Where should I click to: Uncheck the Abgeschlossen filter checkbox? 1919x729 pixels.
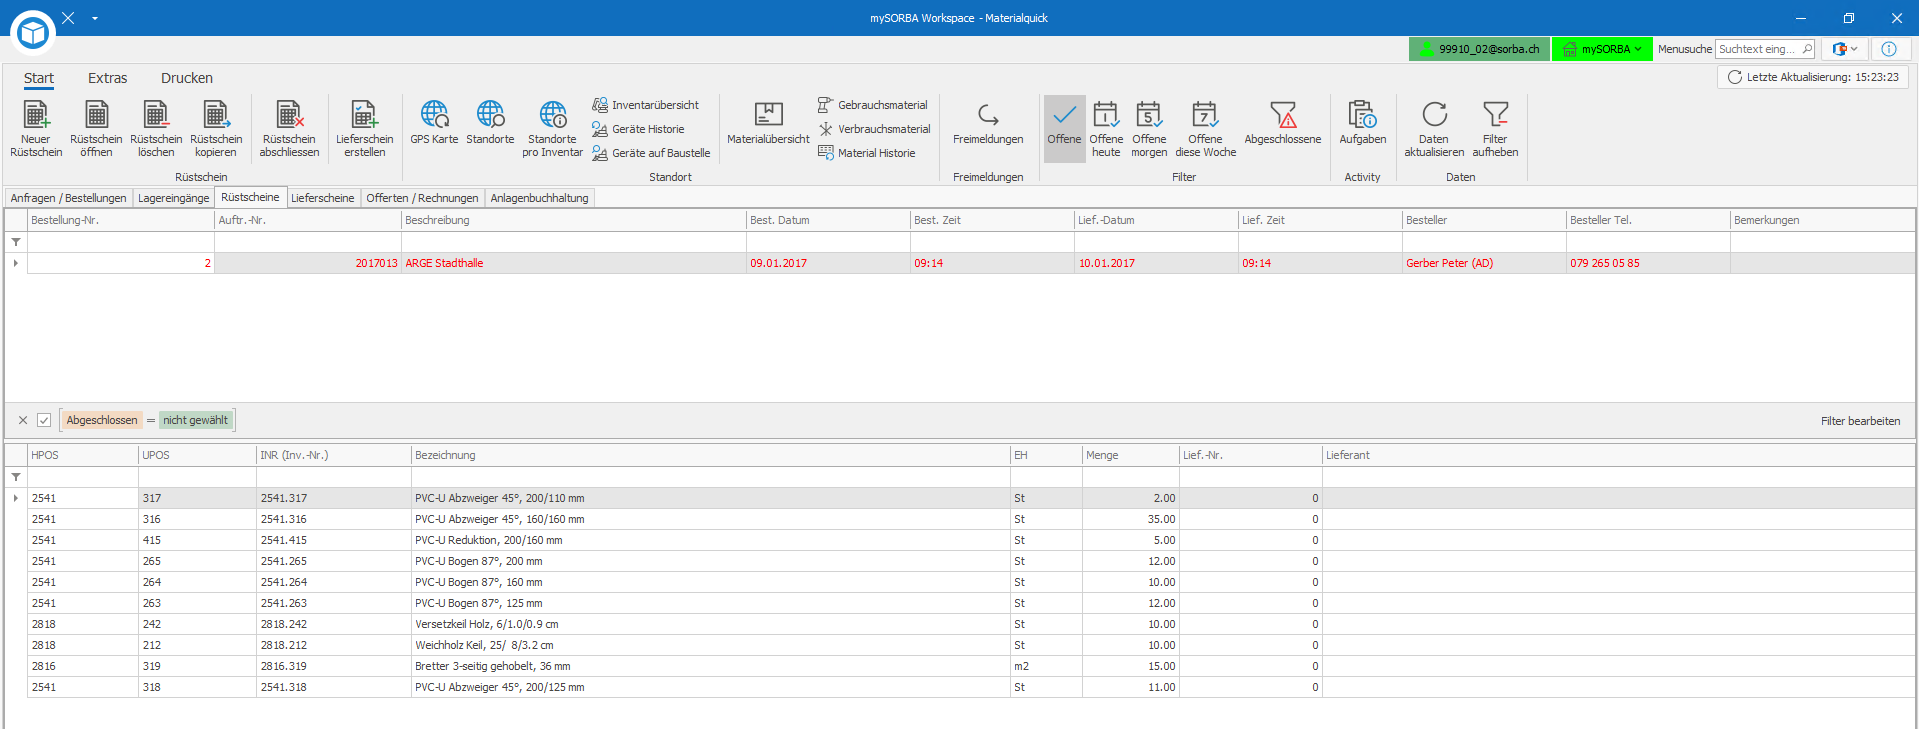click(44, 420)
